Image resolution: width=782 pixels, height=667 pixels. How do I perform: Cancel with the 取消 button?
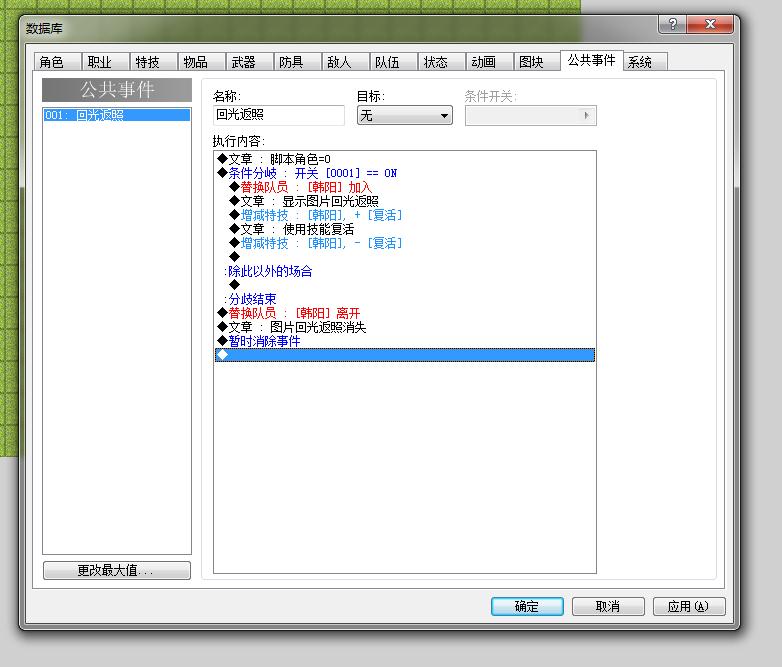point(608,607)
